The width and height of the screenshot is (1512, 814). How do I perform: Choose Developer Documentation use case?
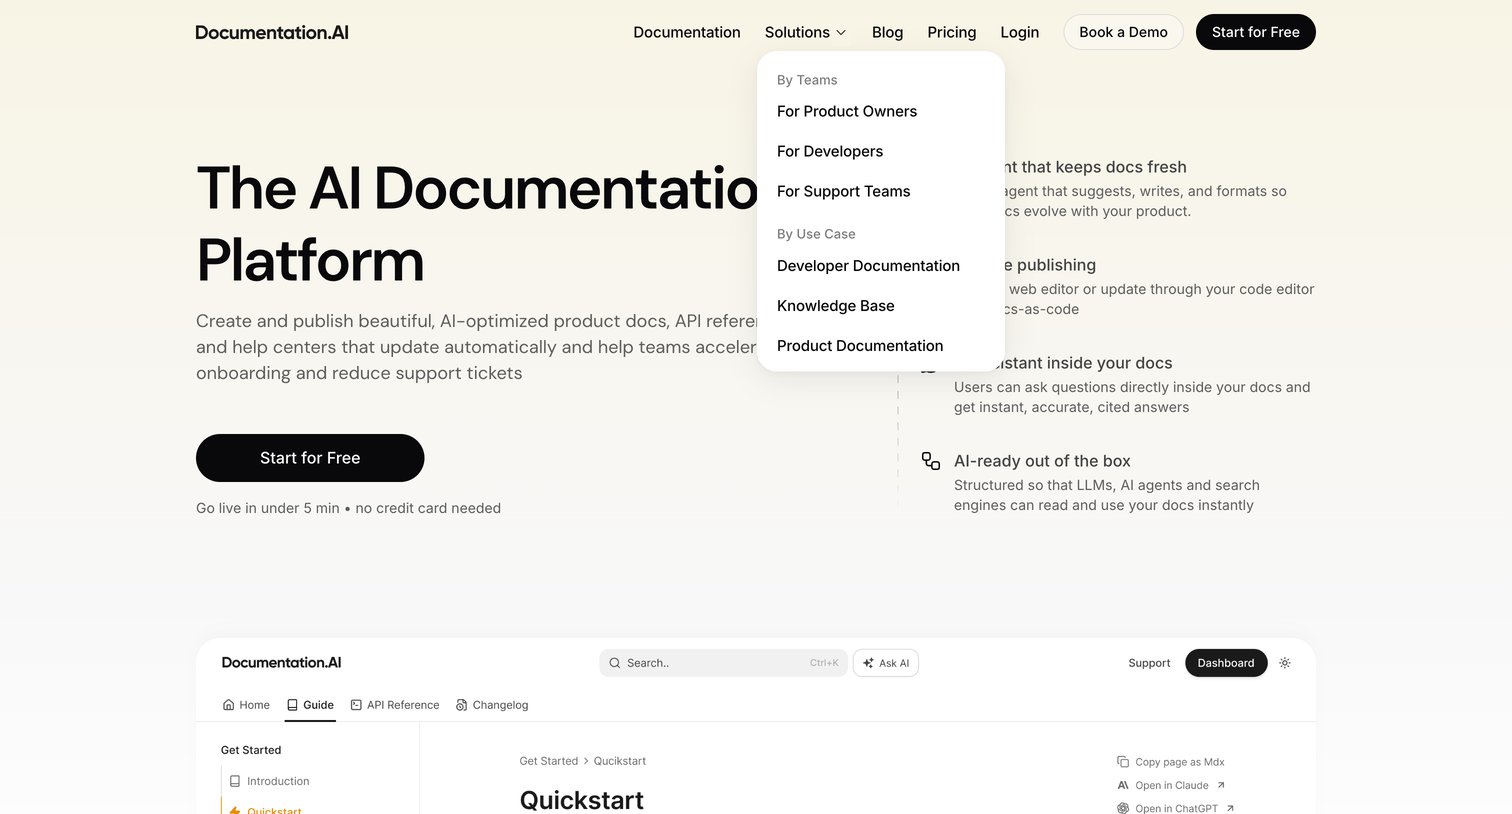click(x=868, y=266)
